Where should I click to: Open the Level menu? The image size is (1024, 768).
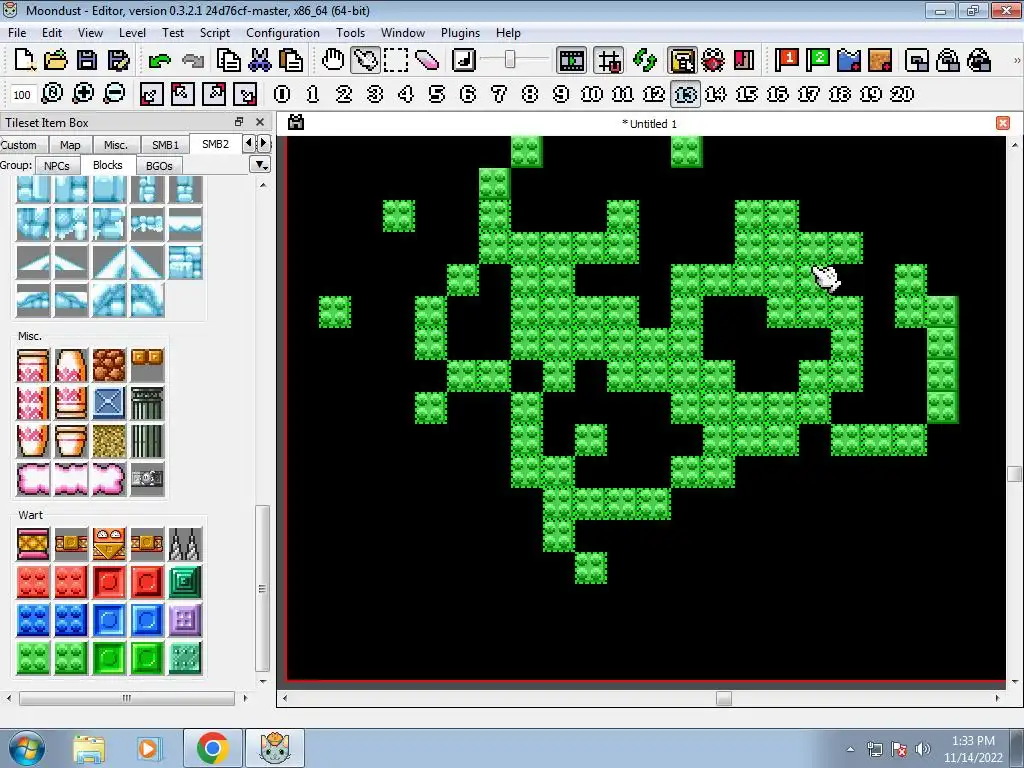[x=132, y=33]
